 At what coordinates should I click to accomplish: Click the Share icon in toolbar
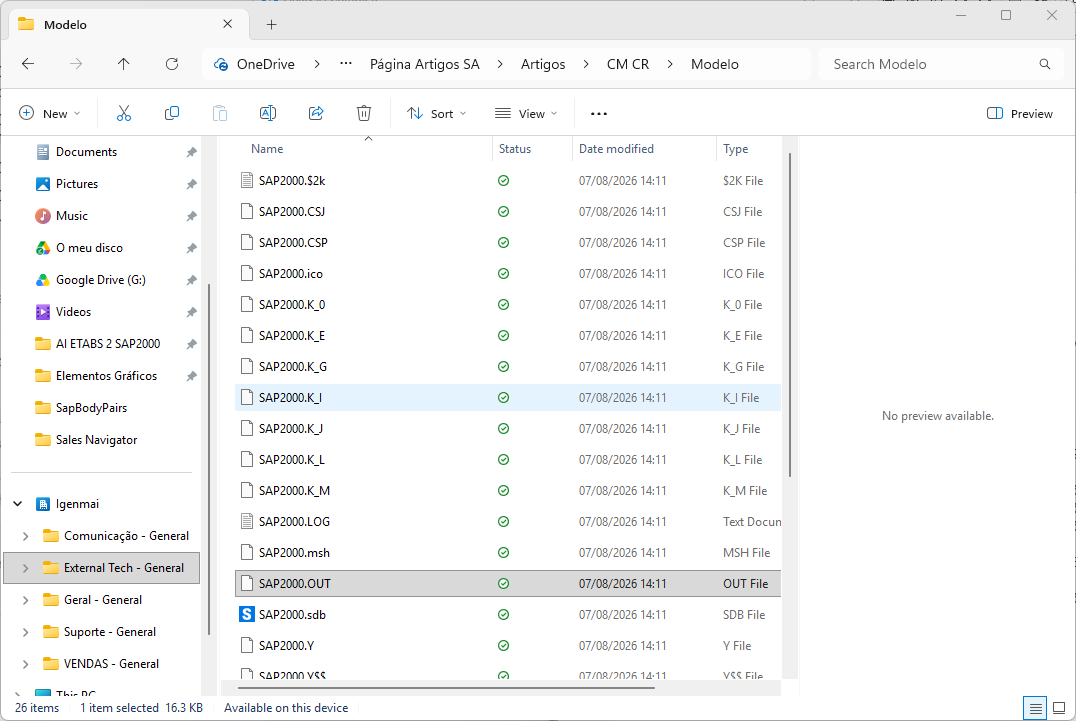(316, 113)
